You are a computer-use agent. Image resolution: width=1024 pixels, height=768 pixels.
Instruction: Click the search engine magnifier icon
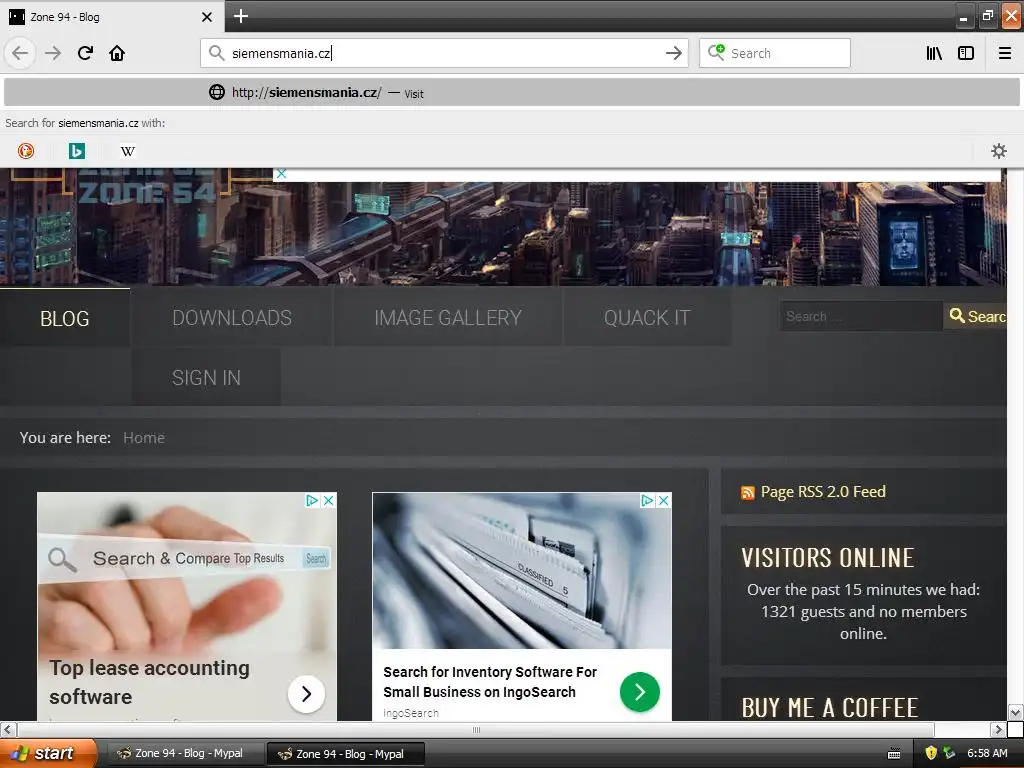(716, 52)
